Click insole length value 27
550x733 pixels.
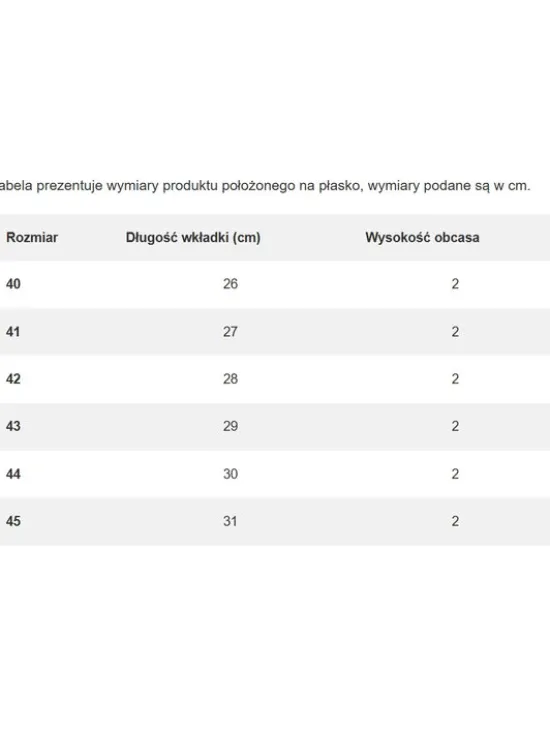point(230,332)
